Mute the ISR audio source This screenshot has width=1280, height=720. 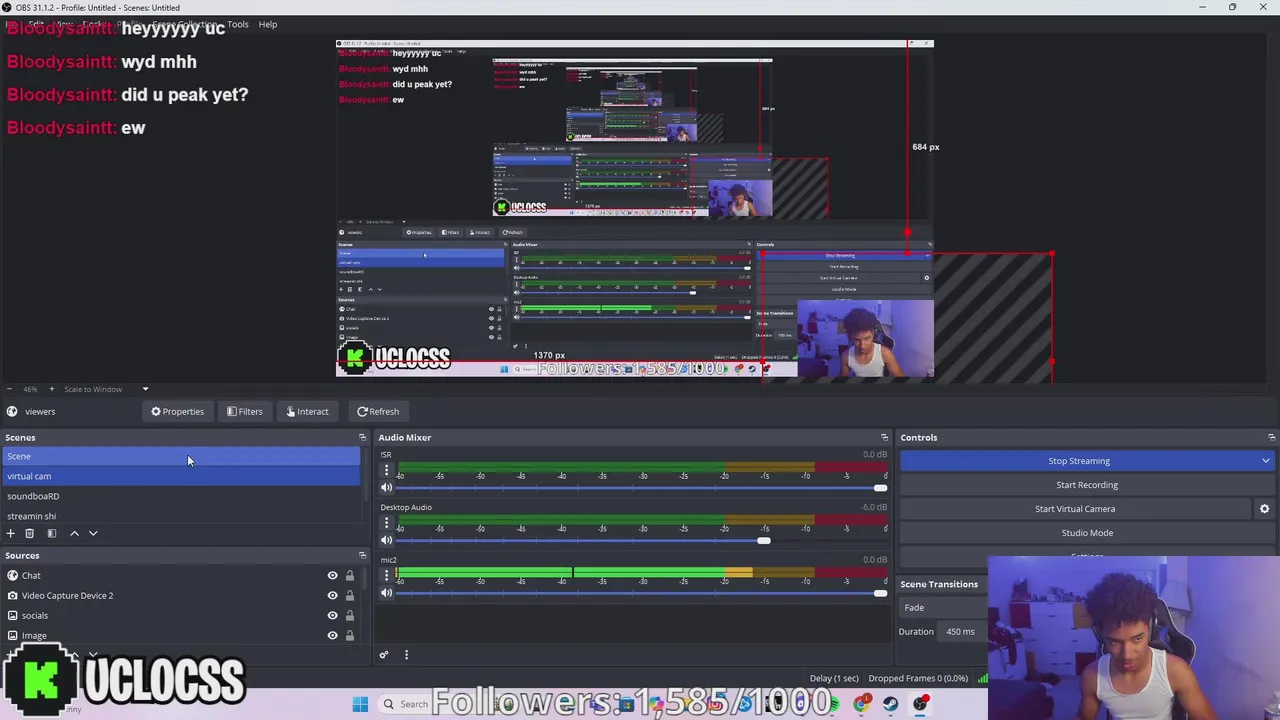click(x=386, y=488)
